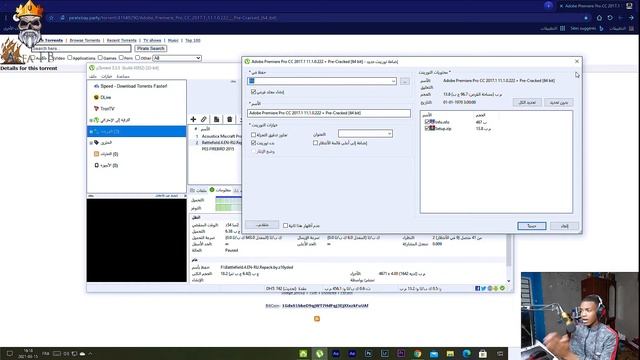The height and width of the screenshot is (360, 640).
Task: Expand the Torrents (3) sidebar node
Action: 91,132
